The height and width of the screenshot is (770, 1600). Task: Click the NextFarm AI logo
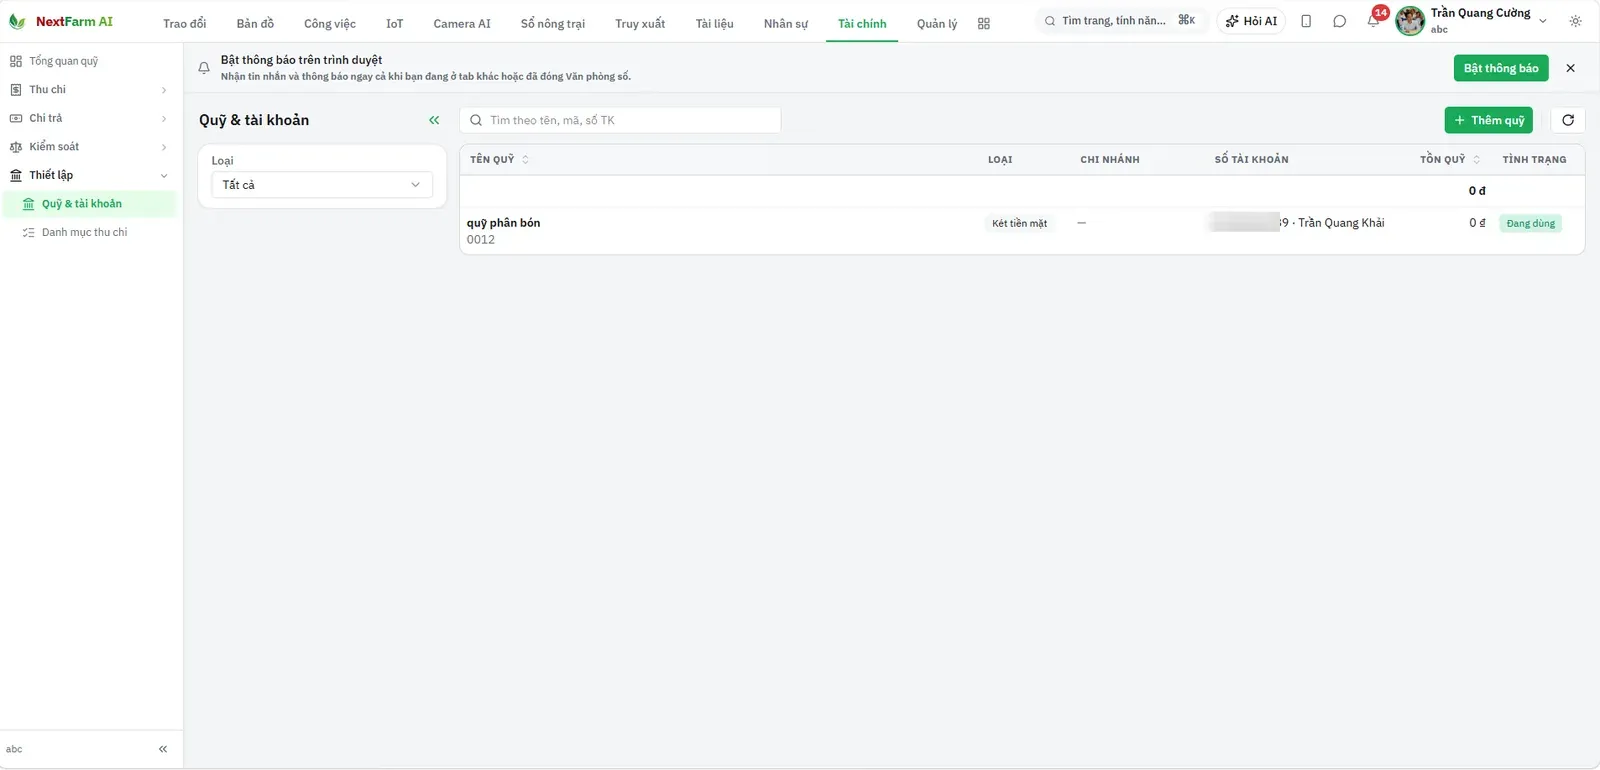pos(61,21)
